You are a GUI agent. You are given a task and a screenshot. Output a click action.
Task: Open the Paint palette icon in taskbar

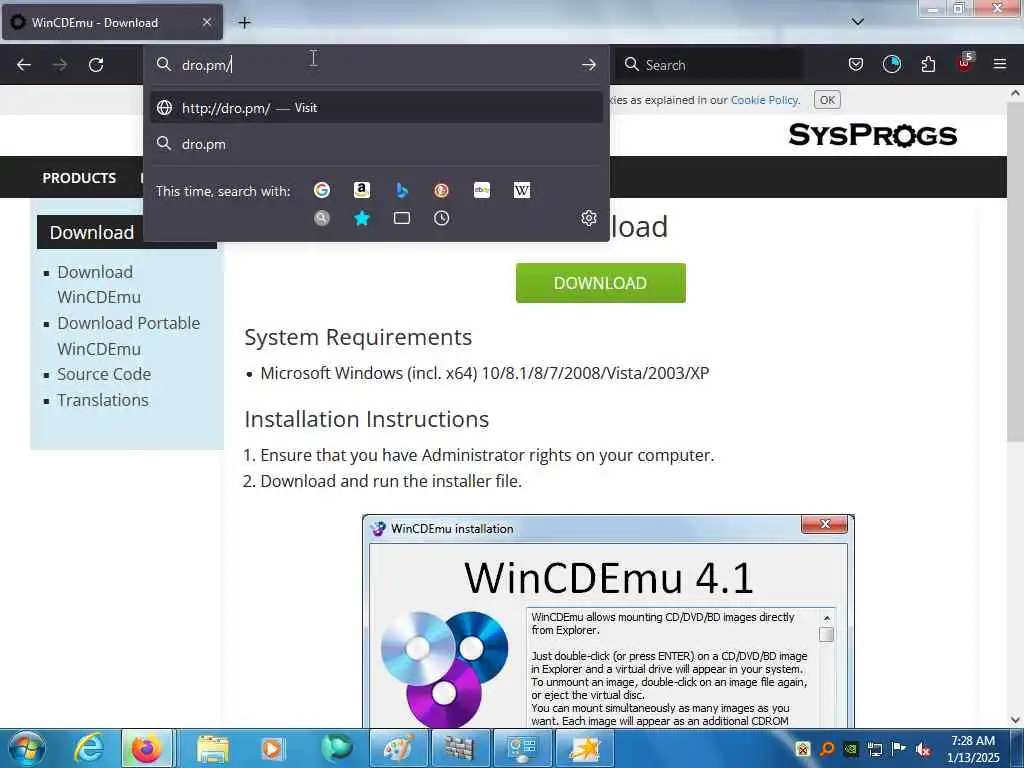coord(398,748)
